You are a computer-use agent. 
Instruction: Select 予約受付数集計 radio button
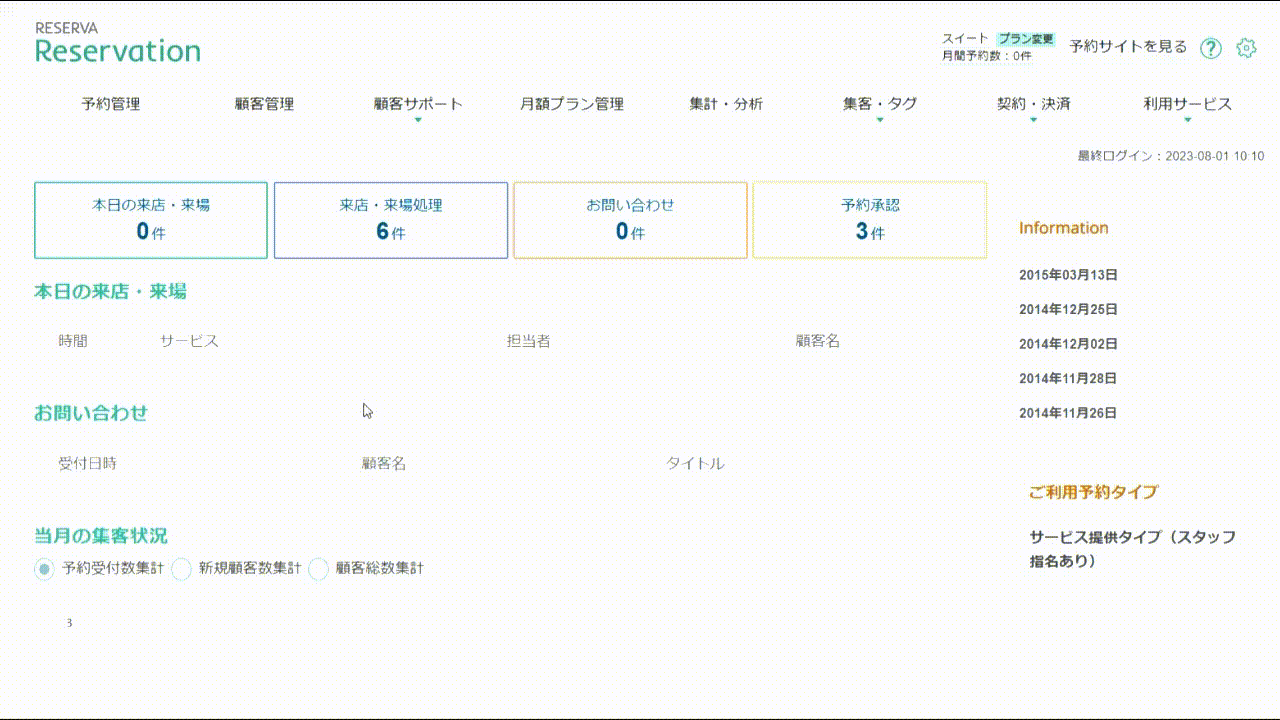(44, 569)
